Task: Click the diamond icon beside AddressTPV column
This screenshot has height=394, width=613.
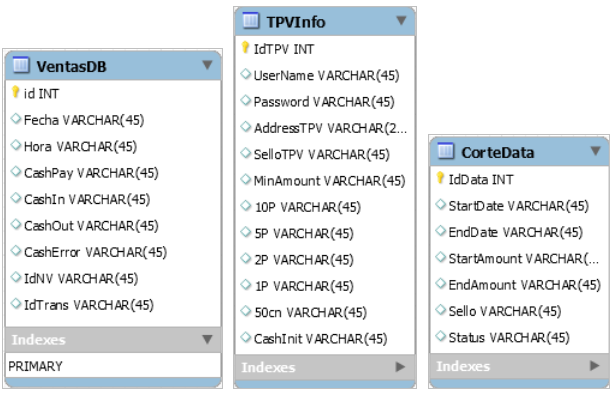Action: click(246, 127)
